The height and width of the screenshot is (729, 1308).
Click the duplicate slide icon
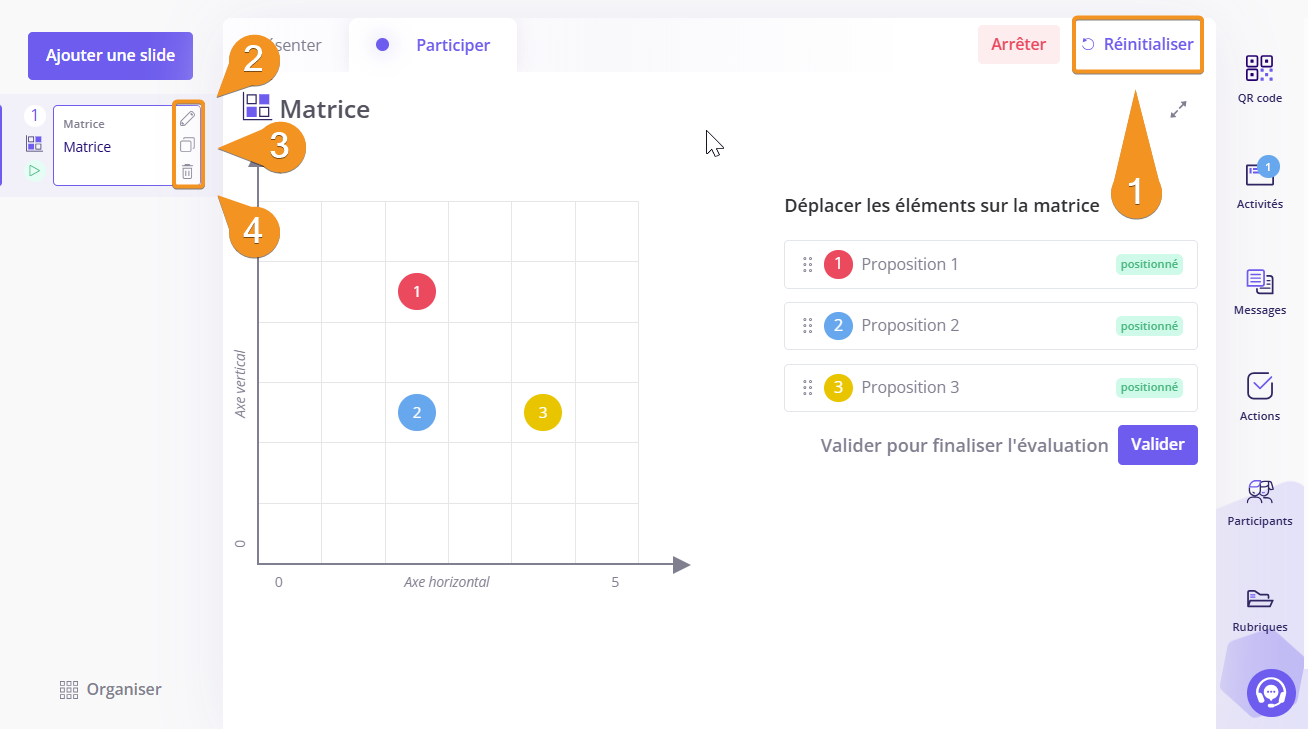(187, 145)
